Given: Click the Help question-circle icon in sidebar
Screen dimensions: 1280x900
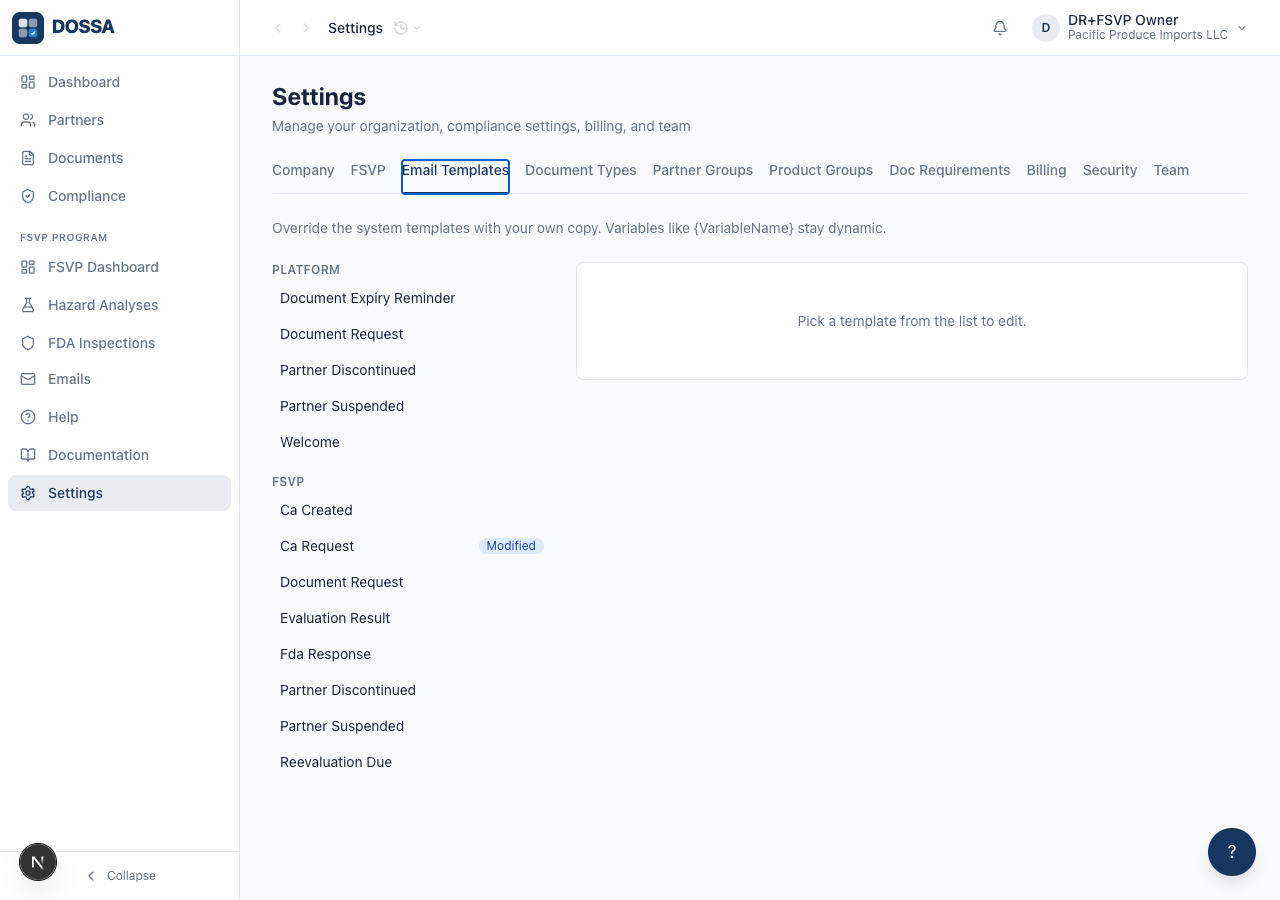Looking at the screenshot, I should click(28, 417).
